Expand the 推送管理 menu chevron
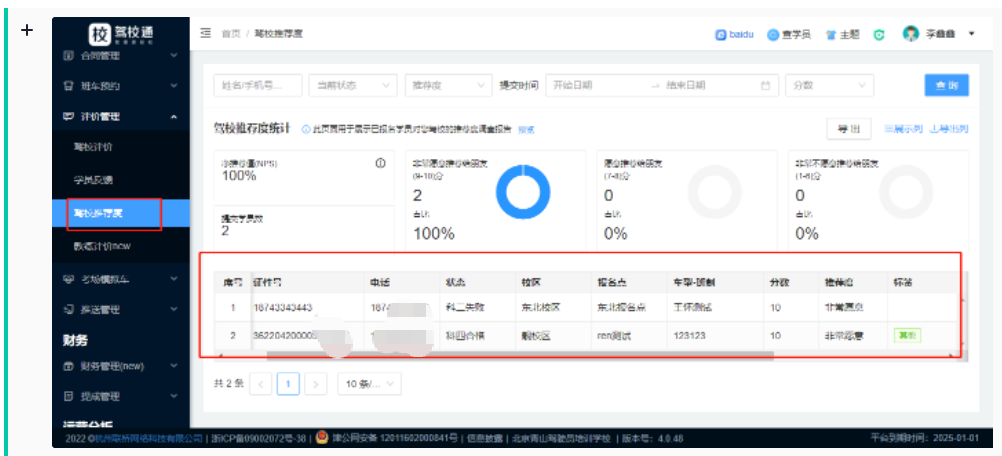This screenshot has height=456, width=1002. pos(174,310)
